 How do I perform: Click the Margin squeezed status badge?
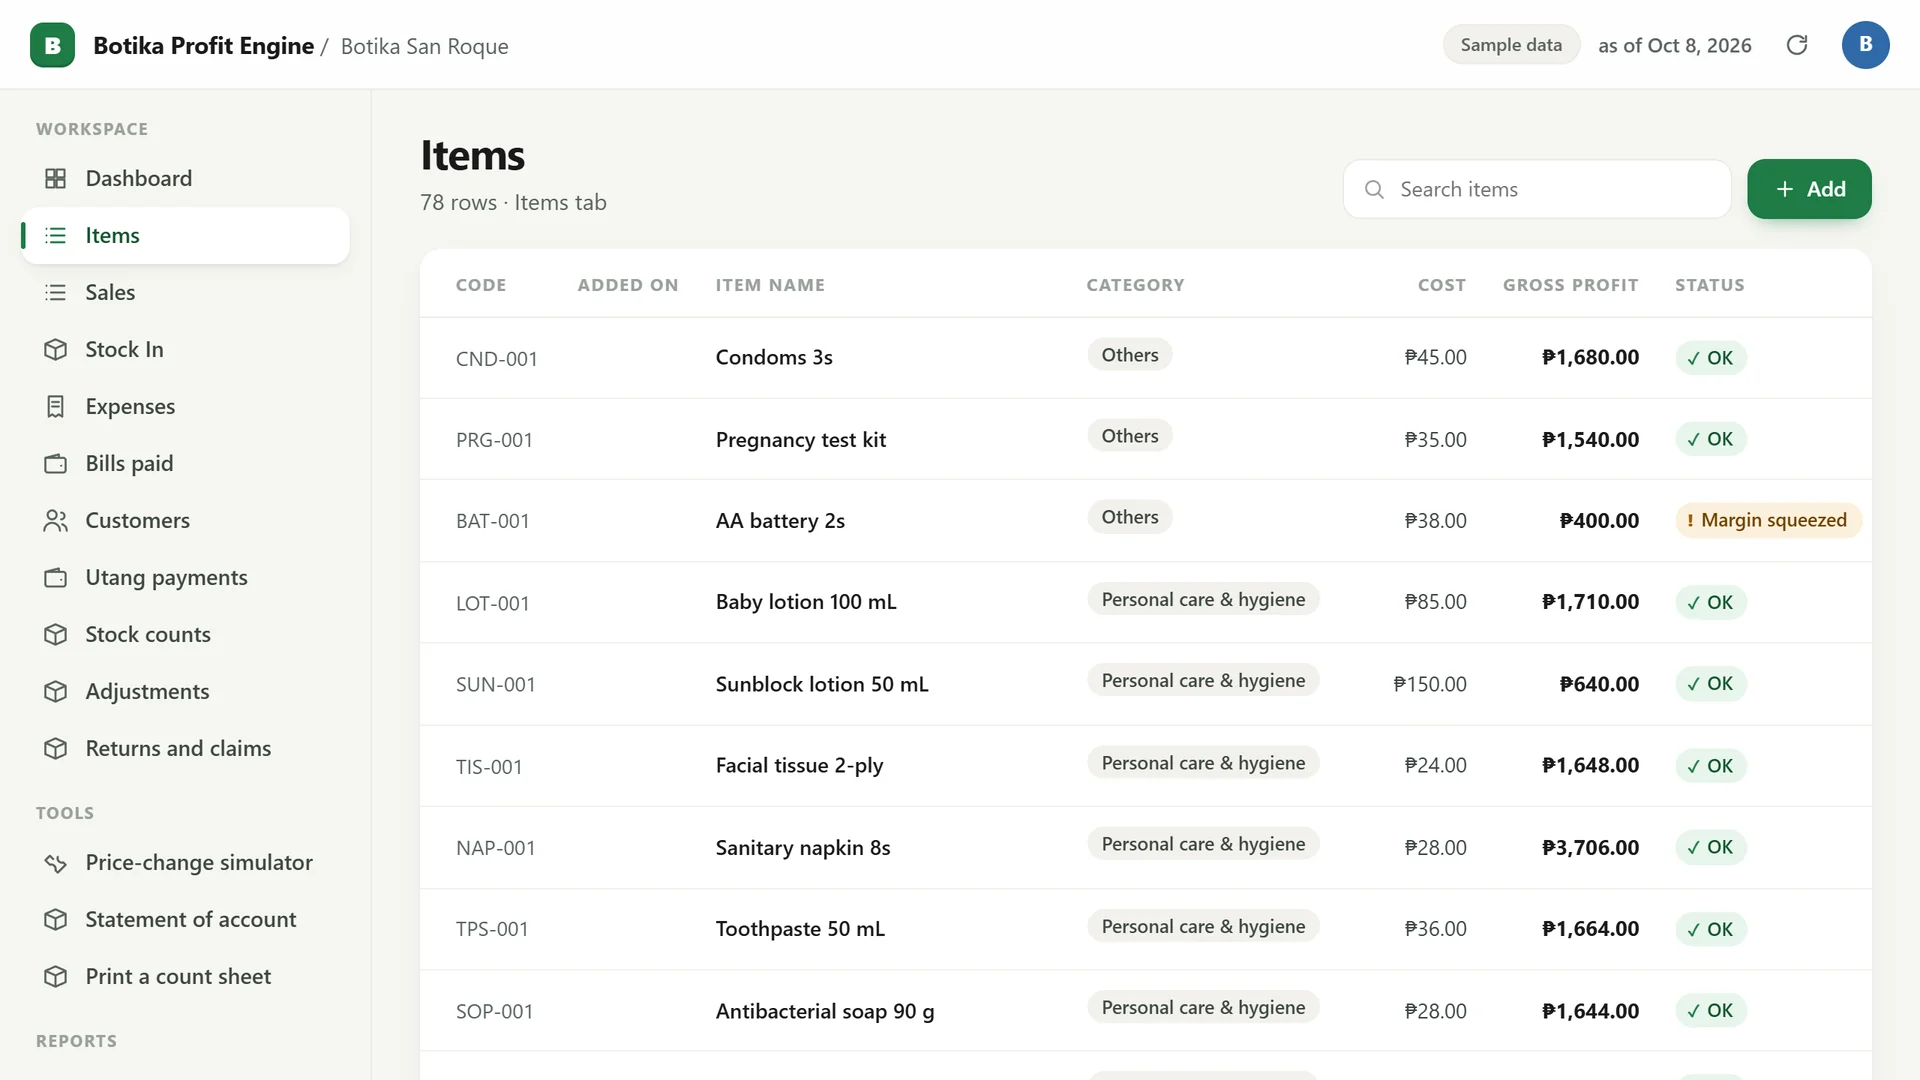click(1768, 520)
